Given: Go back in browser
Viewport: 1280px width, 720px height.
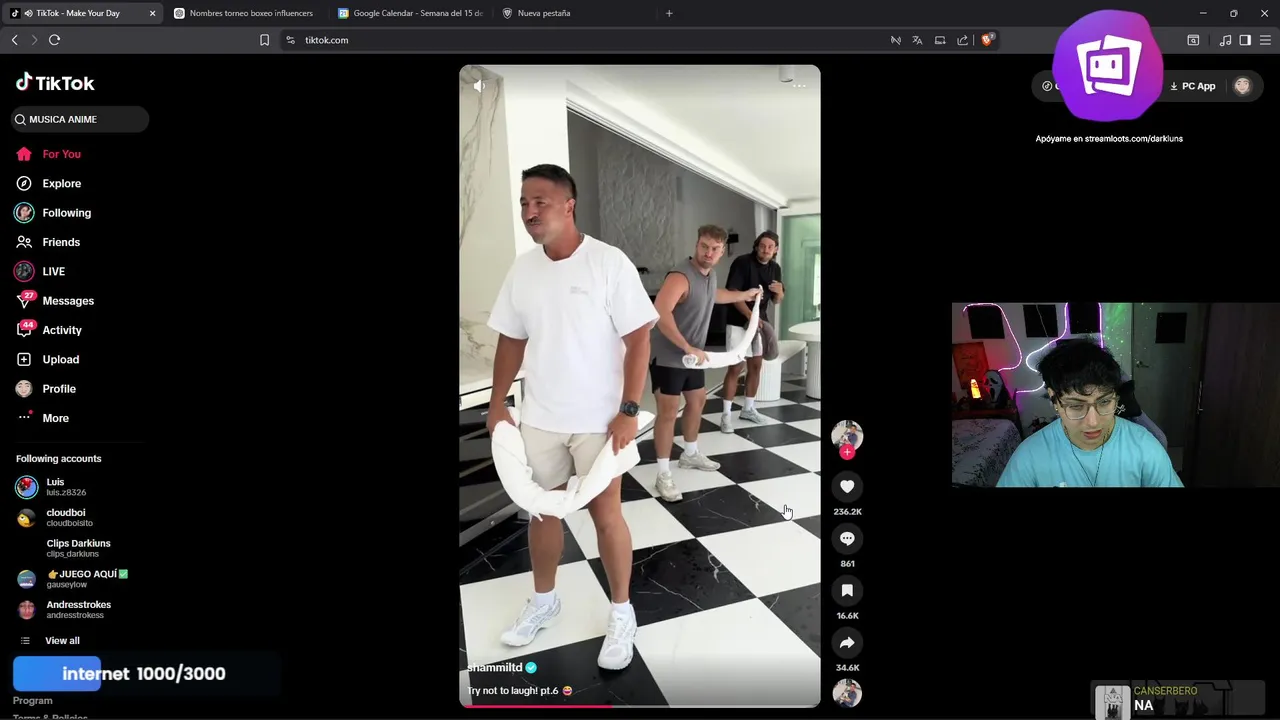Looking at the screenshot, I should (x=14, y=40).
